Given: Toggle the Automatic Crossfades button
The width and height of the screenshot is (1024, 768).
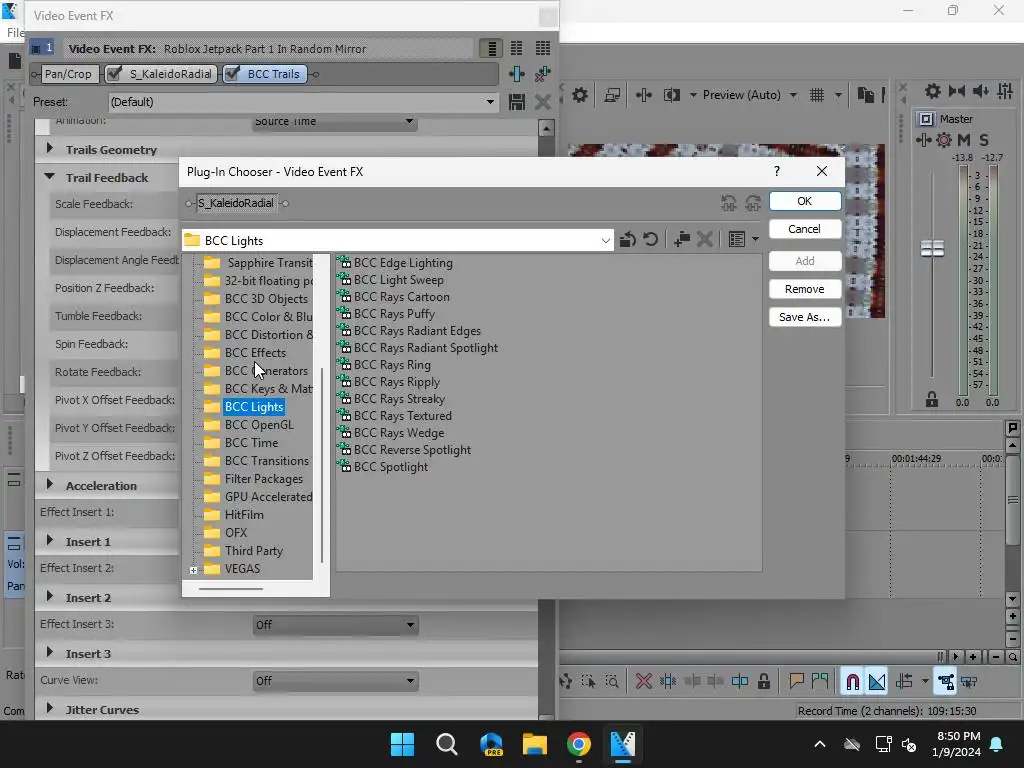Looking at the screenshot, I should [x=877, y=682].
